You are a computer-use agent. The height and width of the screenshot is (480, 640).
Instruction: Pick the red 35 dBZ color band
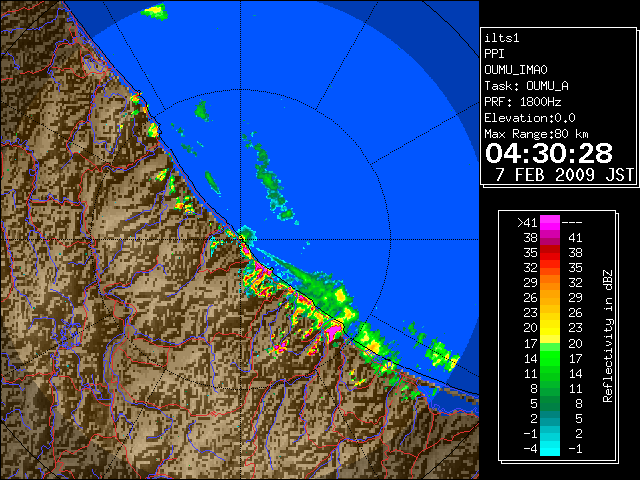(x=550, y=253)
